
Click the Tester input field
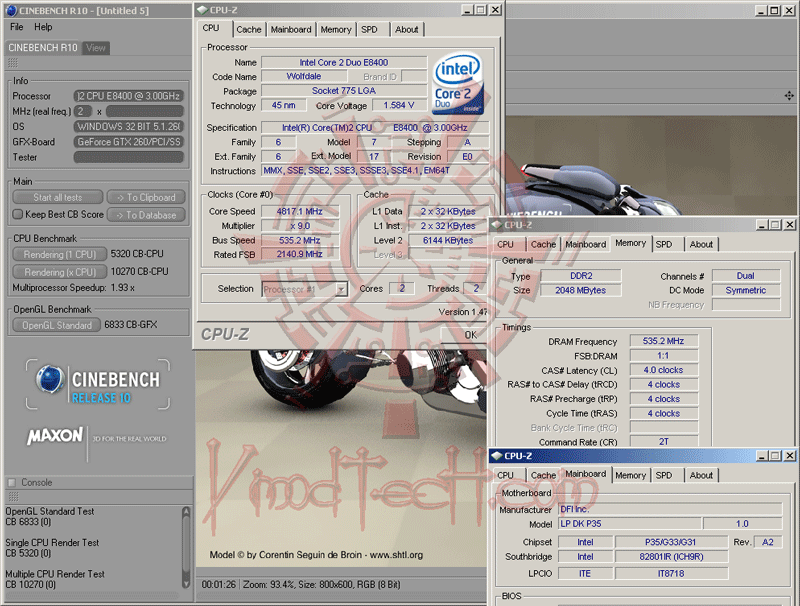point(129,157)
